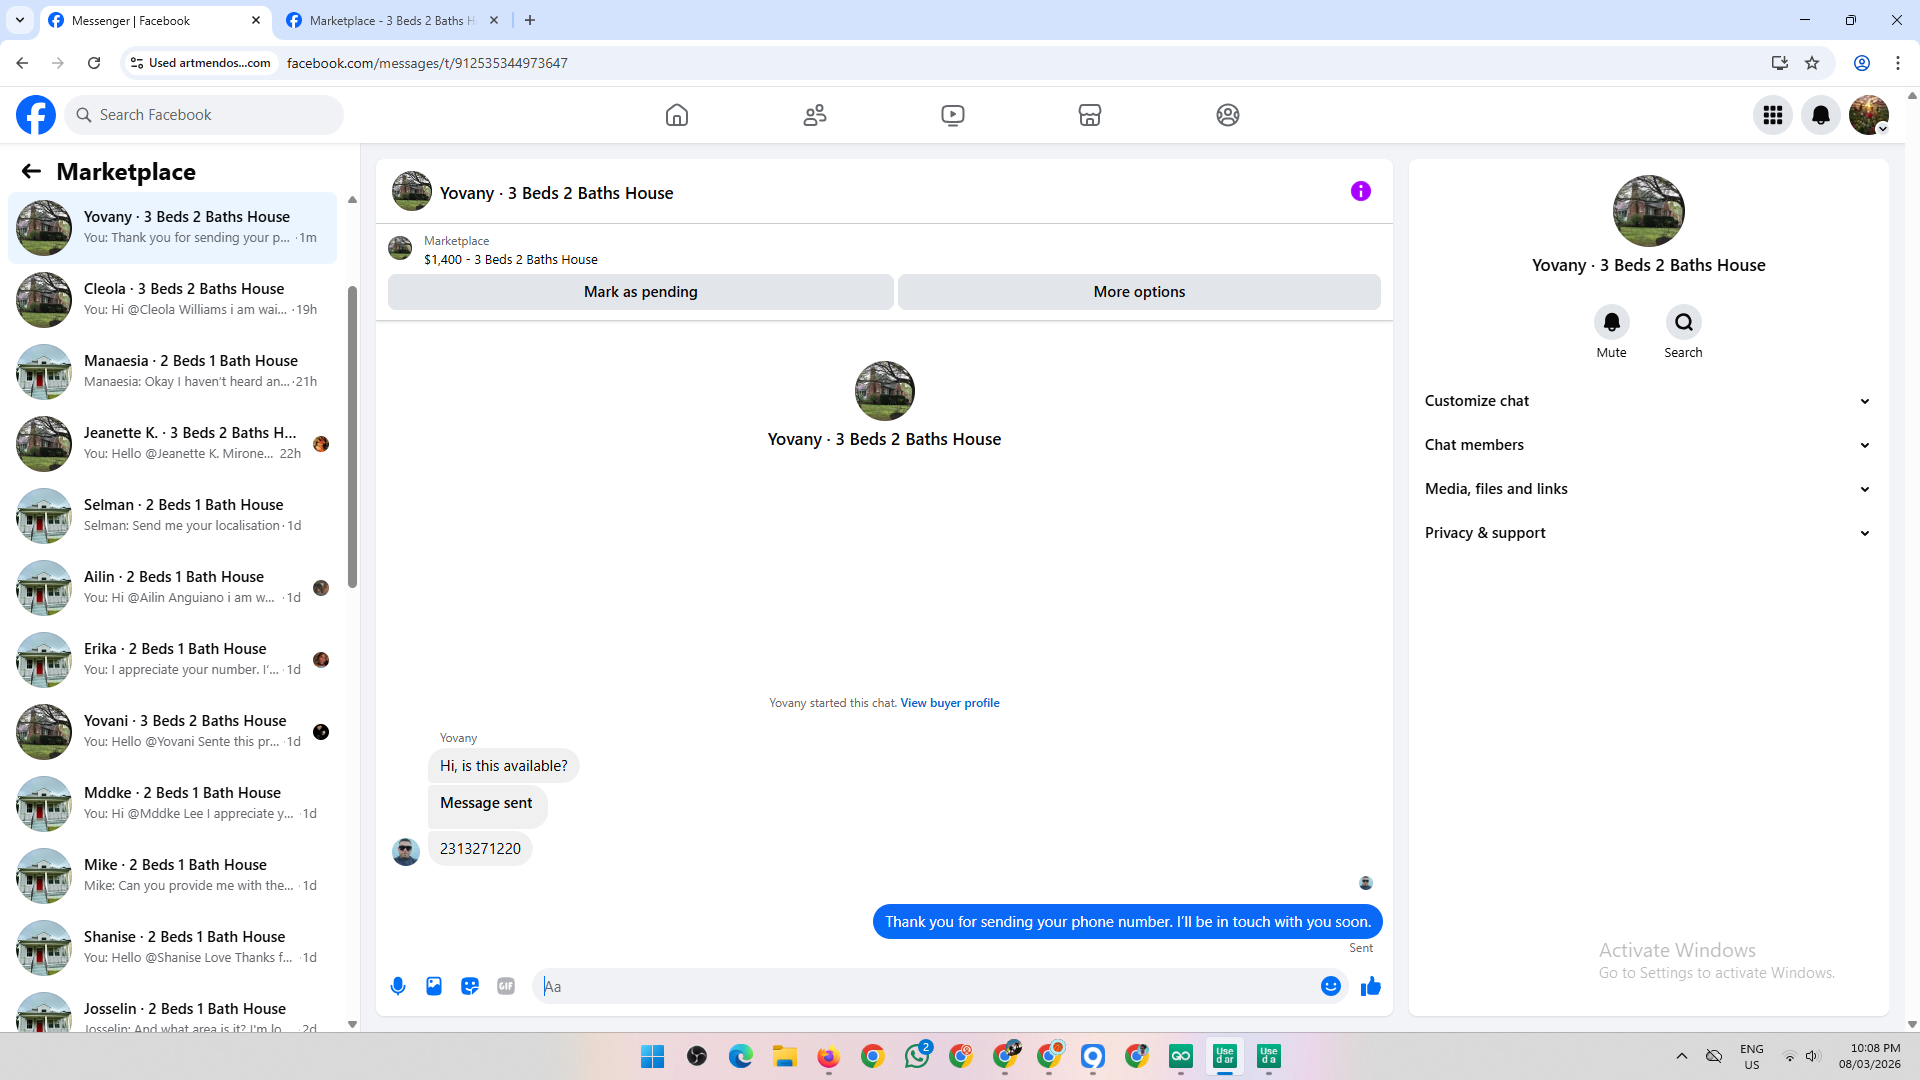Click the chat list scrollbar
Screen dimensions: 1920x1080
[352, 437]
